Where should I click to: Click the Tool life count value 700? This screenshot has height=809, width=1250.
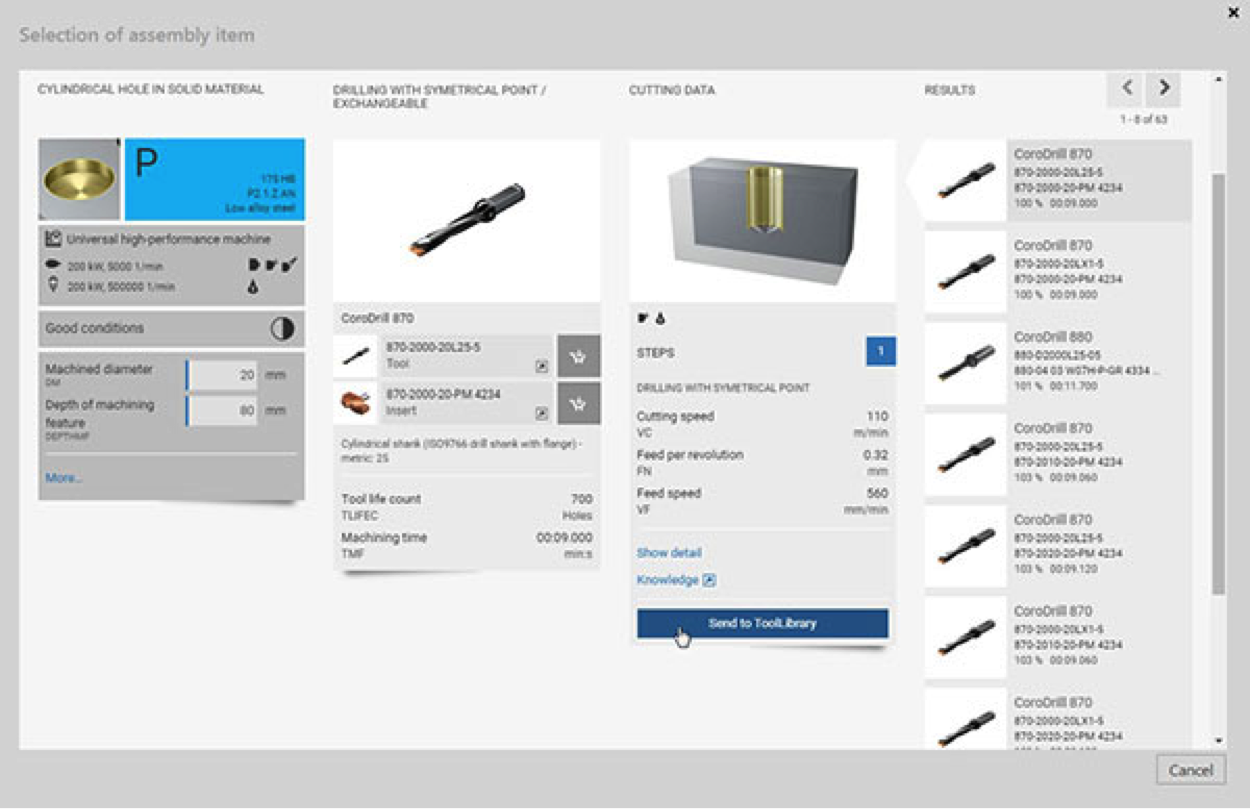pyautogui.click(x=581, y=499)
